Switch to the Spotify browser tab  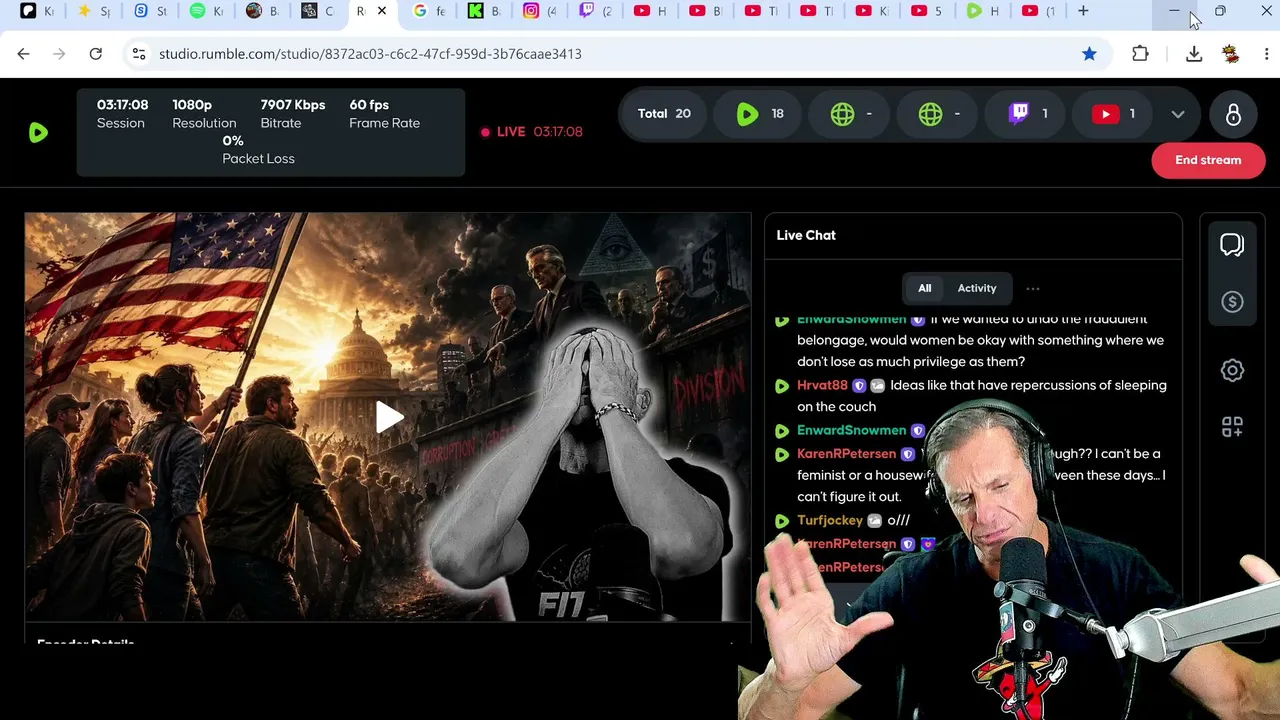tap(207, 11)
